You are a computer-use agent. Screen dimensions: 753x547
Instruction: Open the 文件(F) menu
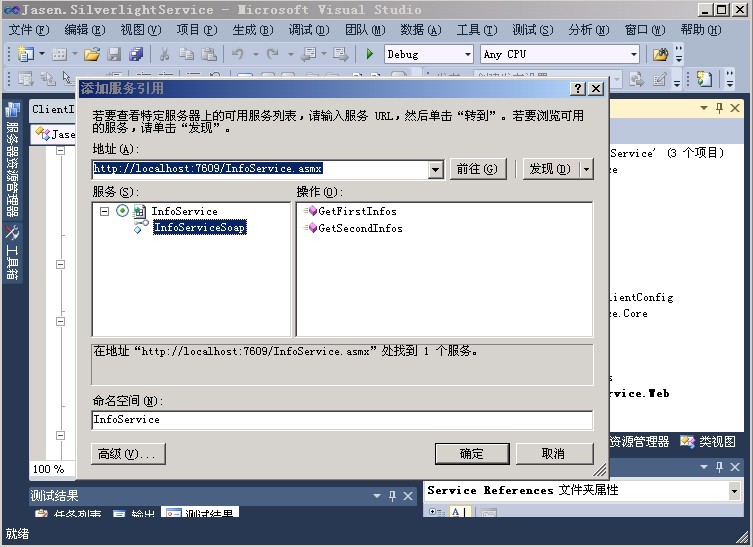29,30
